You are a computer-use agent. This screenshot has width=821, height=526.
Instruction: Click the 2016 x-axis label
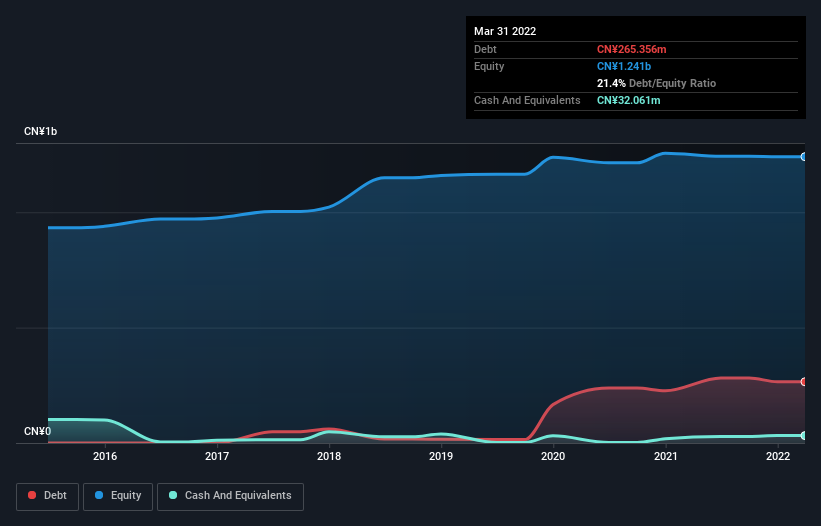click(x=105, y=456)
